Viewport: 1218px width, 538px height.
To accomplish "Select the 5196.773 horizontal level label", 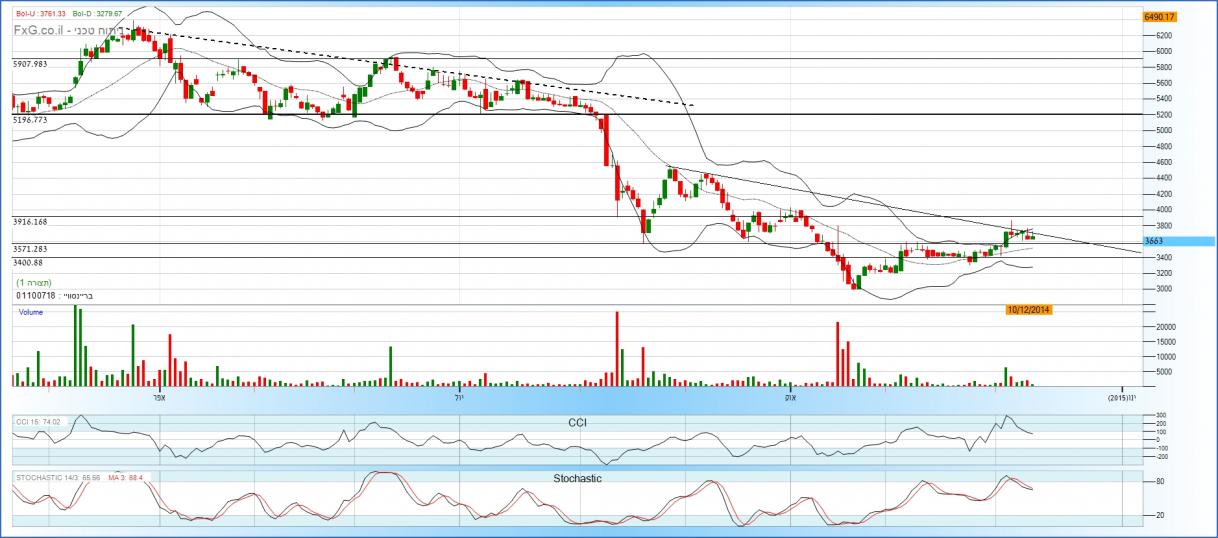I will click(30, 120).
